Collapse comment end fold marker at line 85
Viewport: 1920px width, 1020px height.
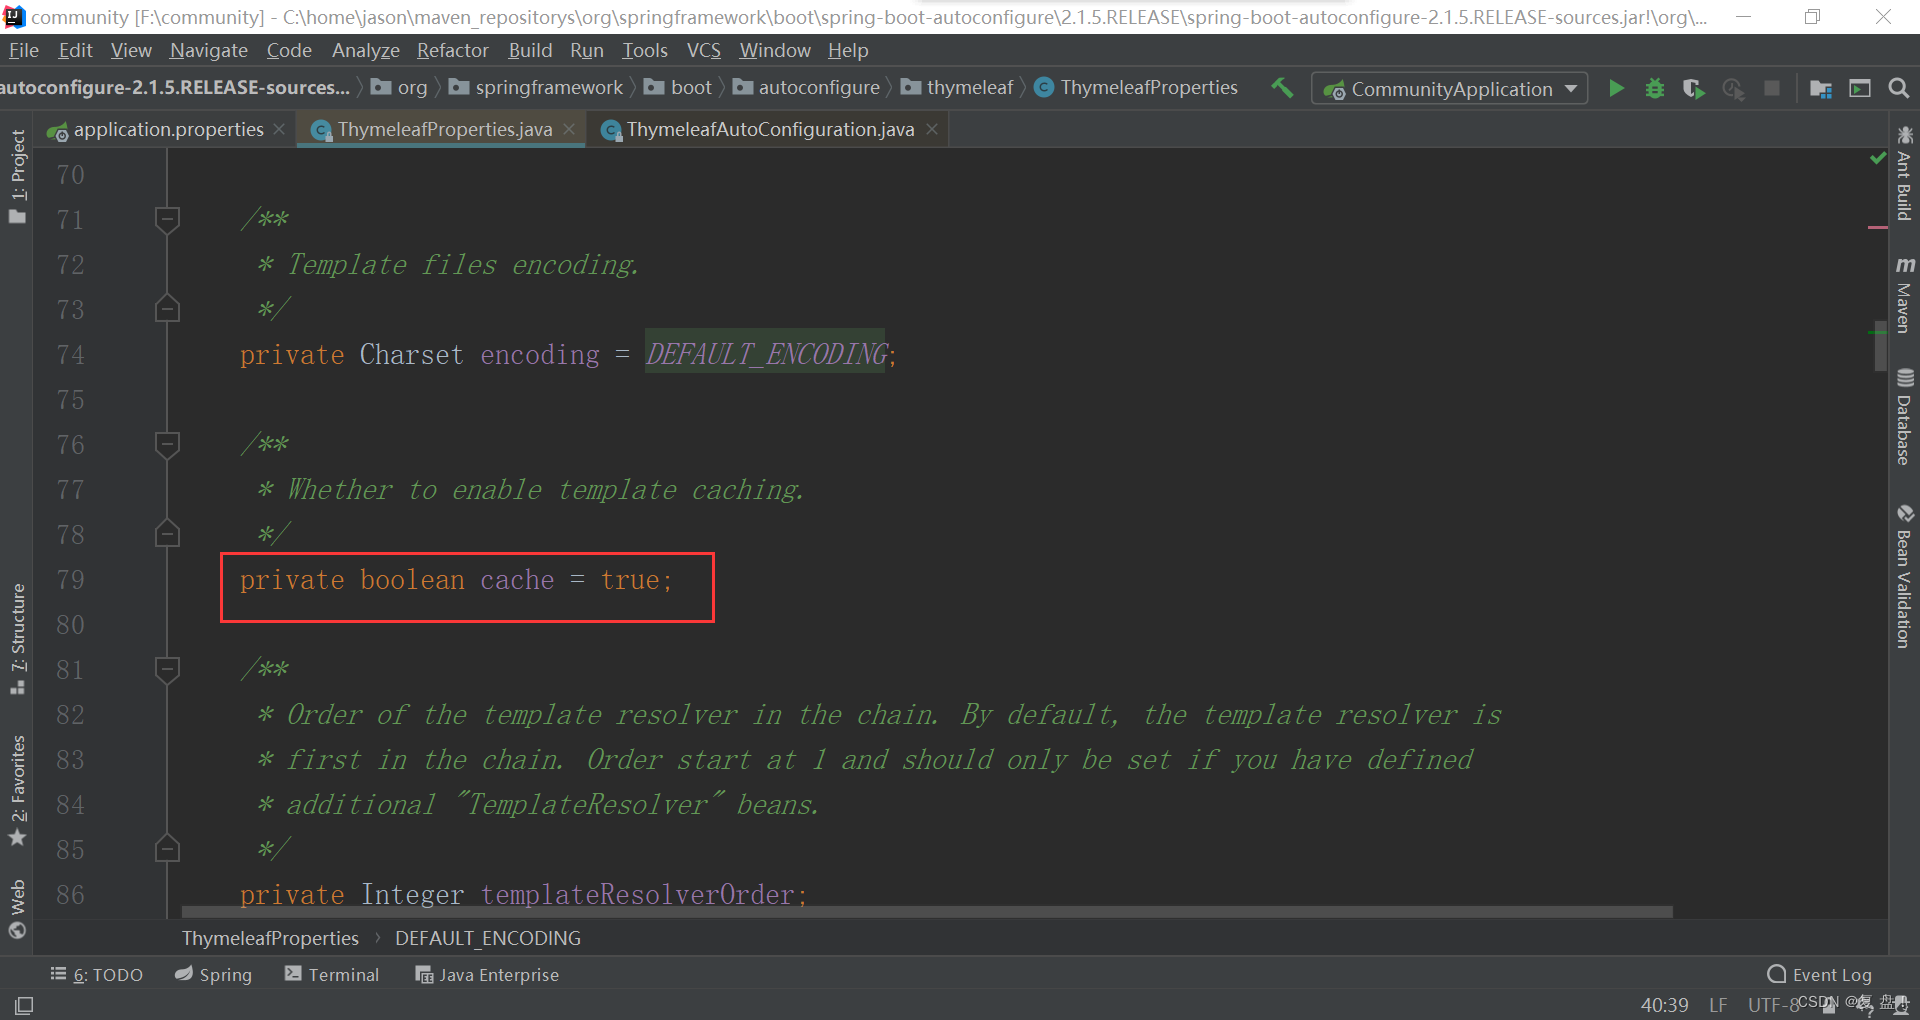(167, 849)
